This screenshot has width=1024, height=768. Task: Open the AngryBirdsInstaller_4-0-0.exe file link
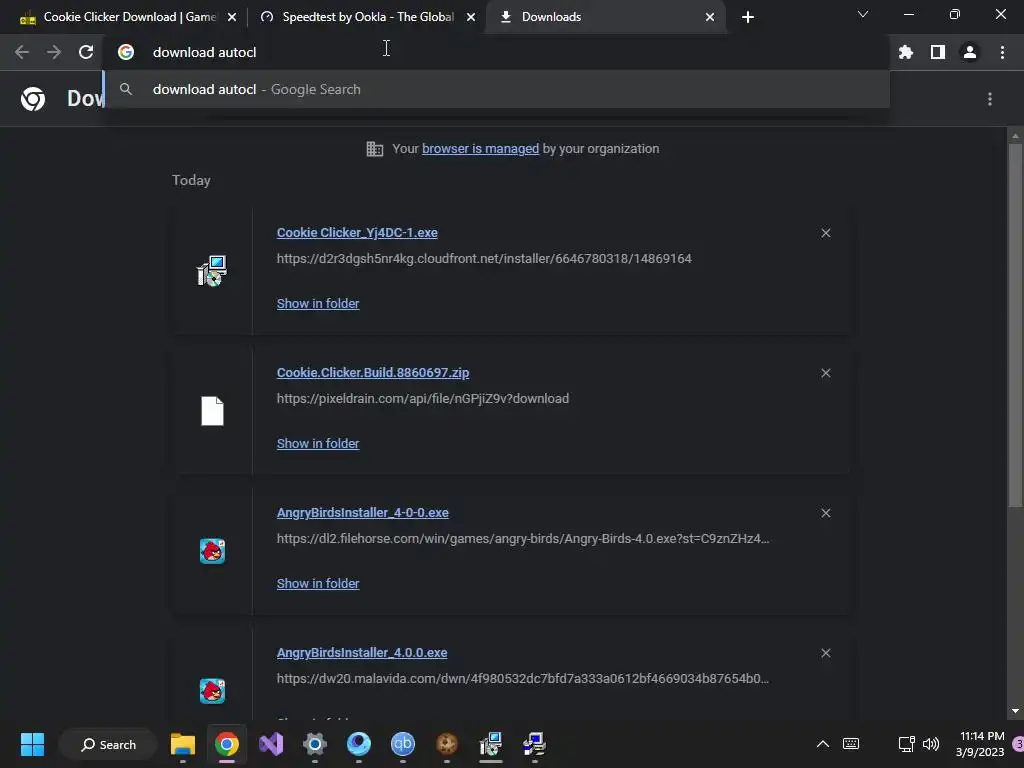tap(362, 513)
